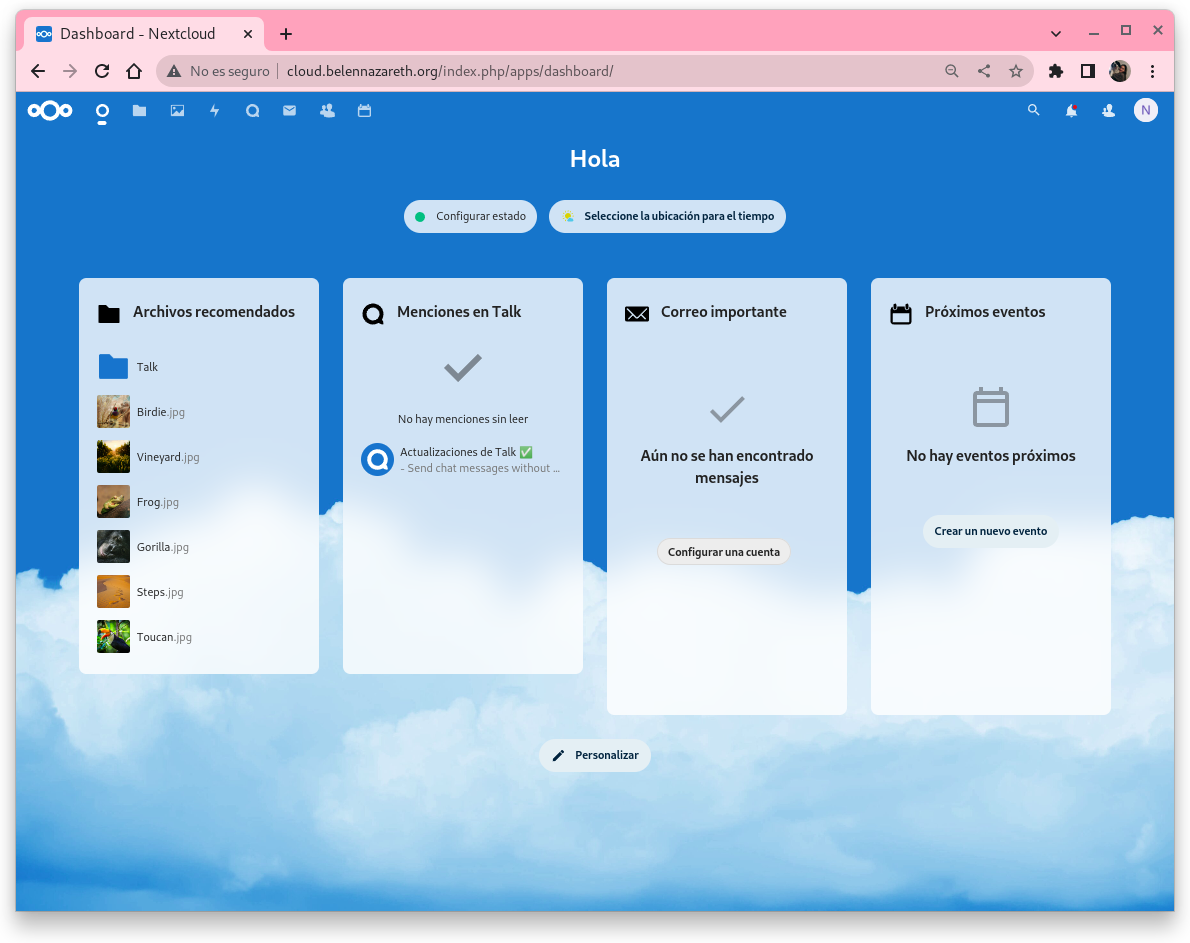The image size is (1190, 943).
Task: Click the Personalizar button
Action: [x=595, y=755]
